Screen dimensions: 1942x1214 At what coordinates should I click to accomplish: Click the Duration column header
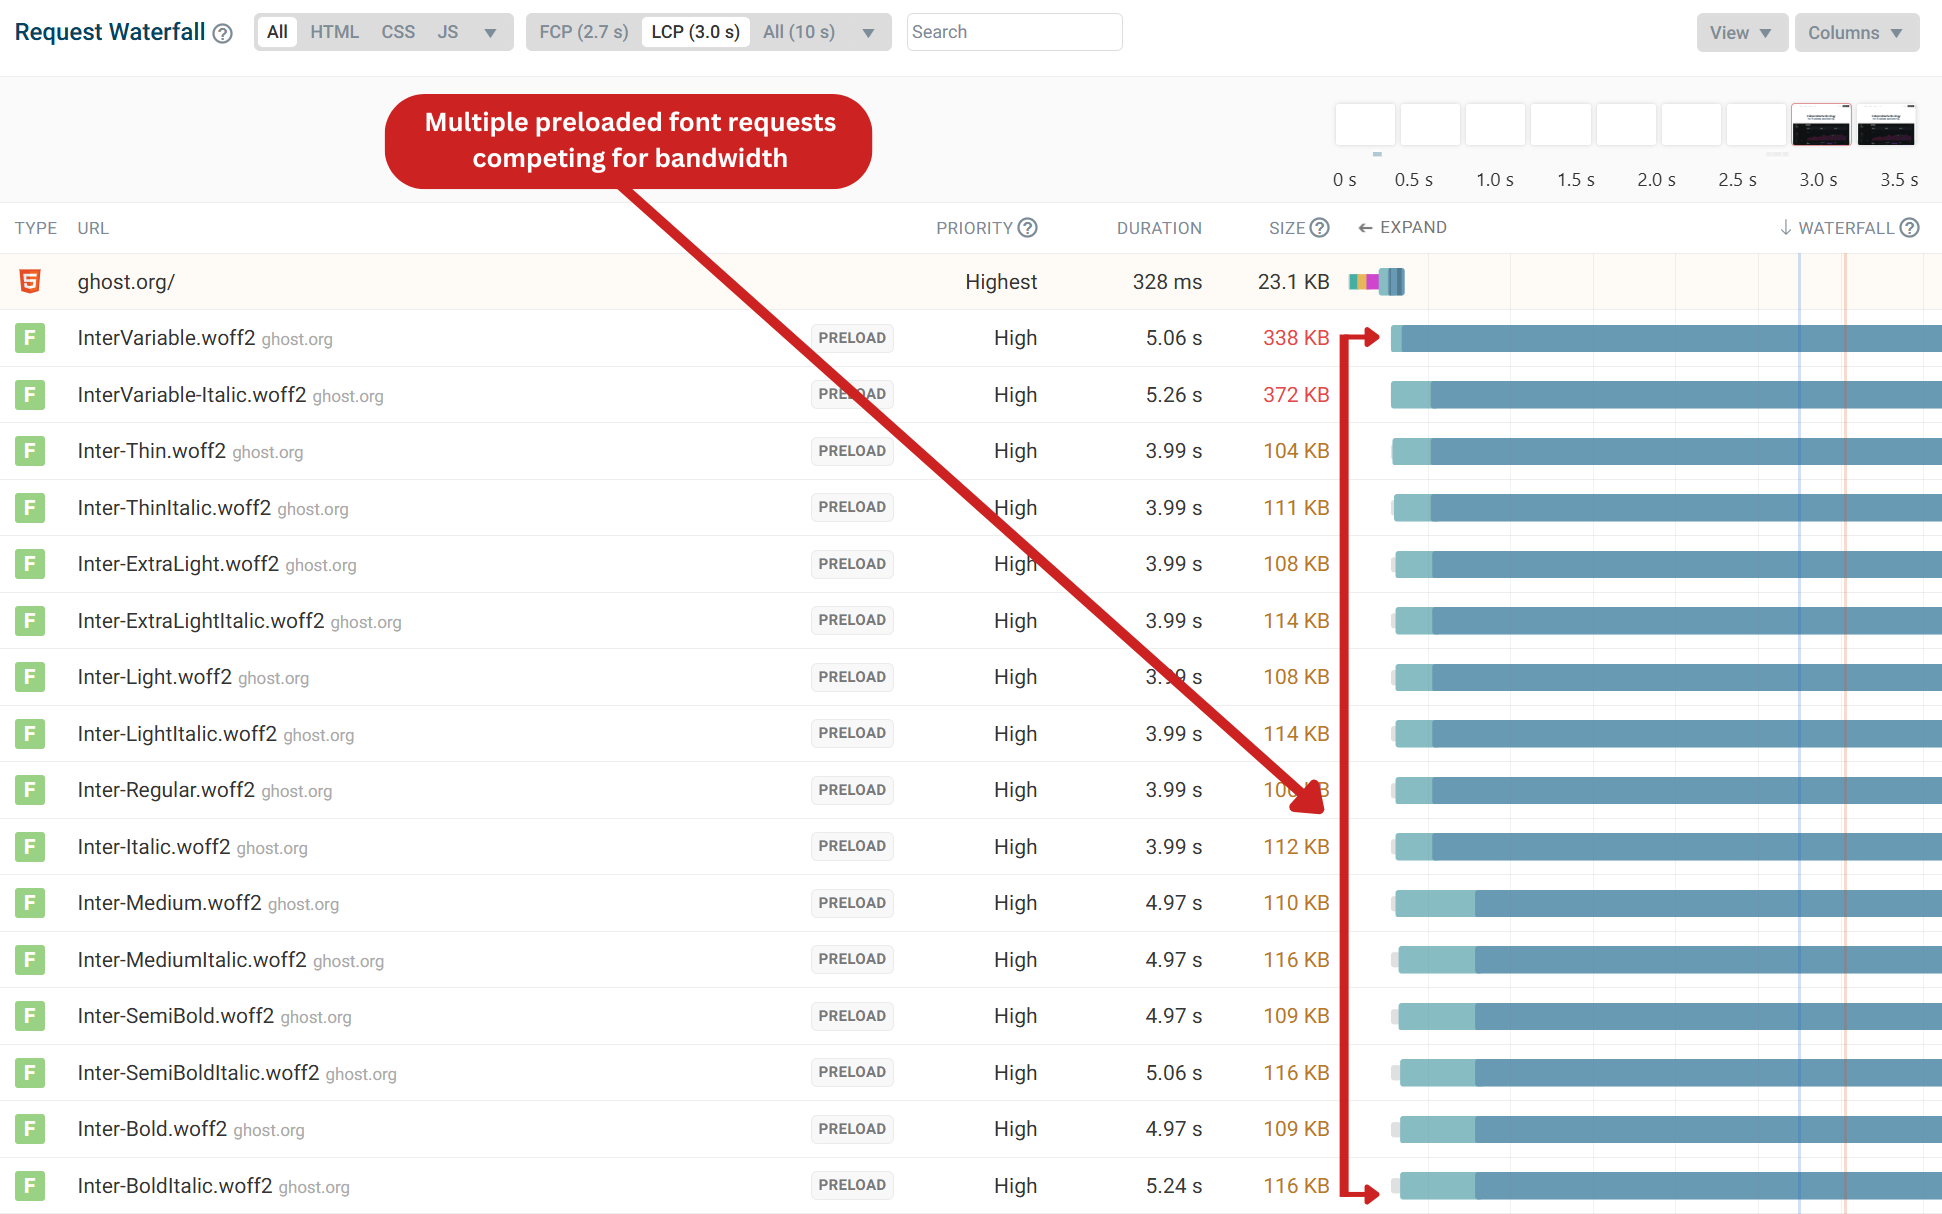click(1158, 228)
